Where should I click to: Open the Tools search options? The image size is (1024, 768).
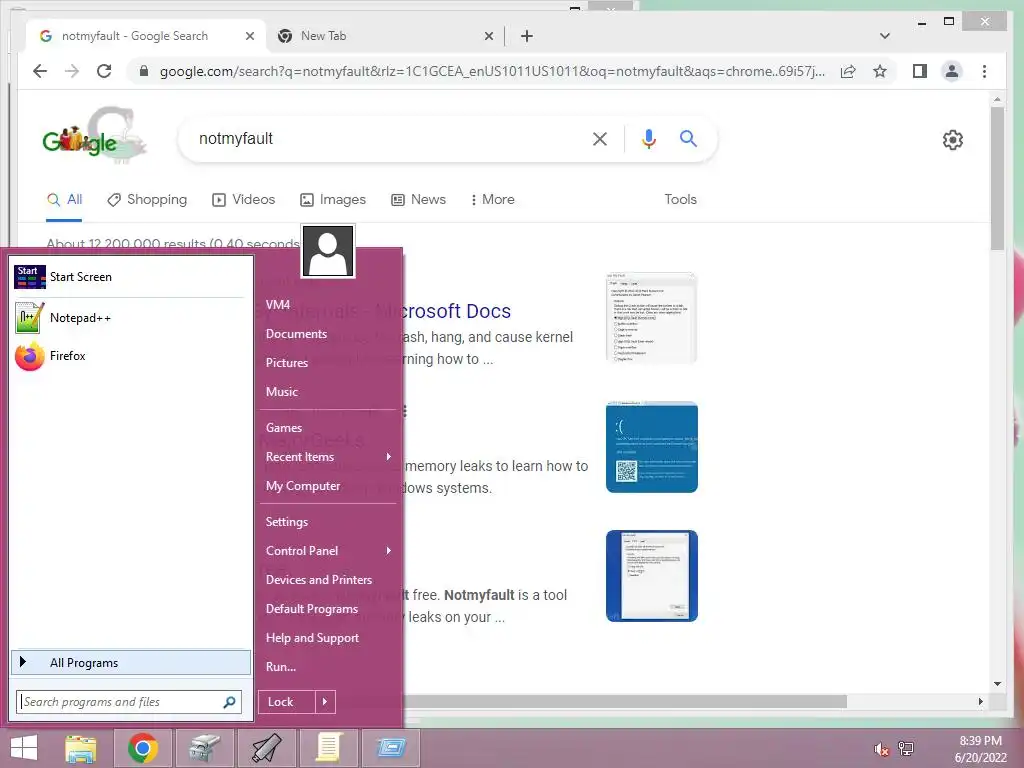tap(680, 200)
